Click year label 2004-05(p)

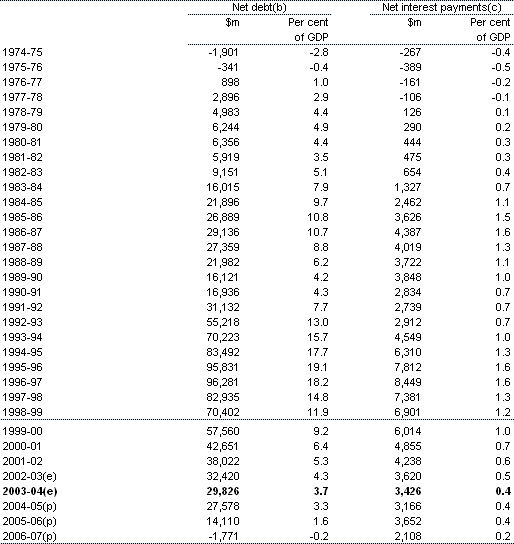(29, 506)
